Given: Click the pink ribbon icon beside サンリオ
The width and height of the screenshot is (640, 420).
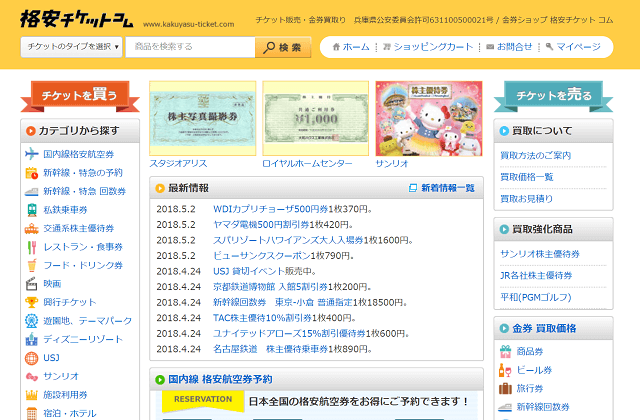Looking at the screenshot, I should tap(31, 376).
